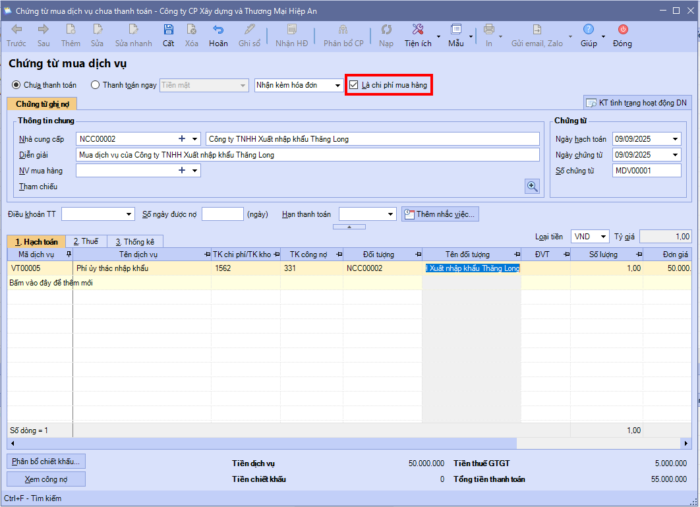Open Mẫu template icon
Viewport: 700px width, 507px height.
click(x=456, y=29)
